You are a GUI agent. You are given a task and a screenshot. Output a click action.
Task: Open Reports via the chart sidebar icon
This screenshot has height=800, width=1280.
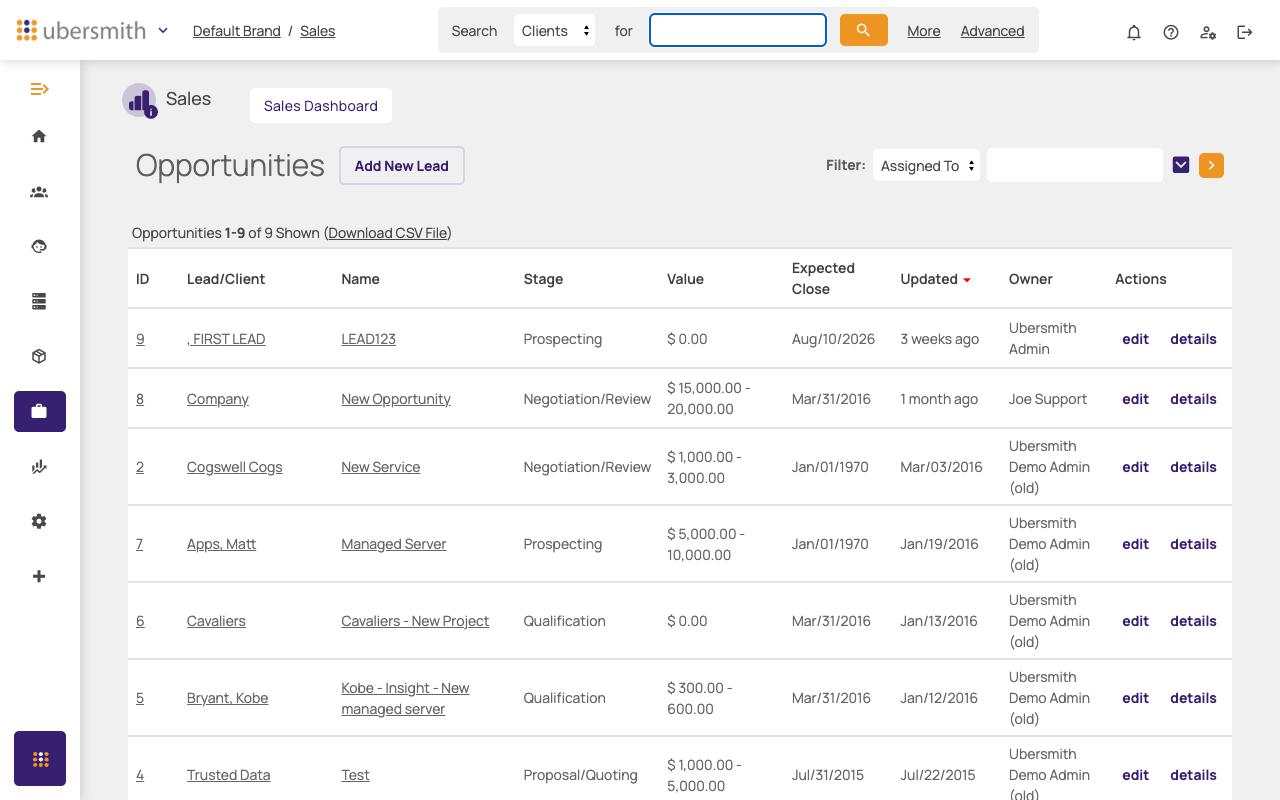[39, 466]
